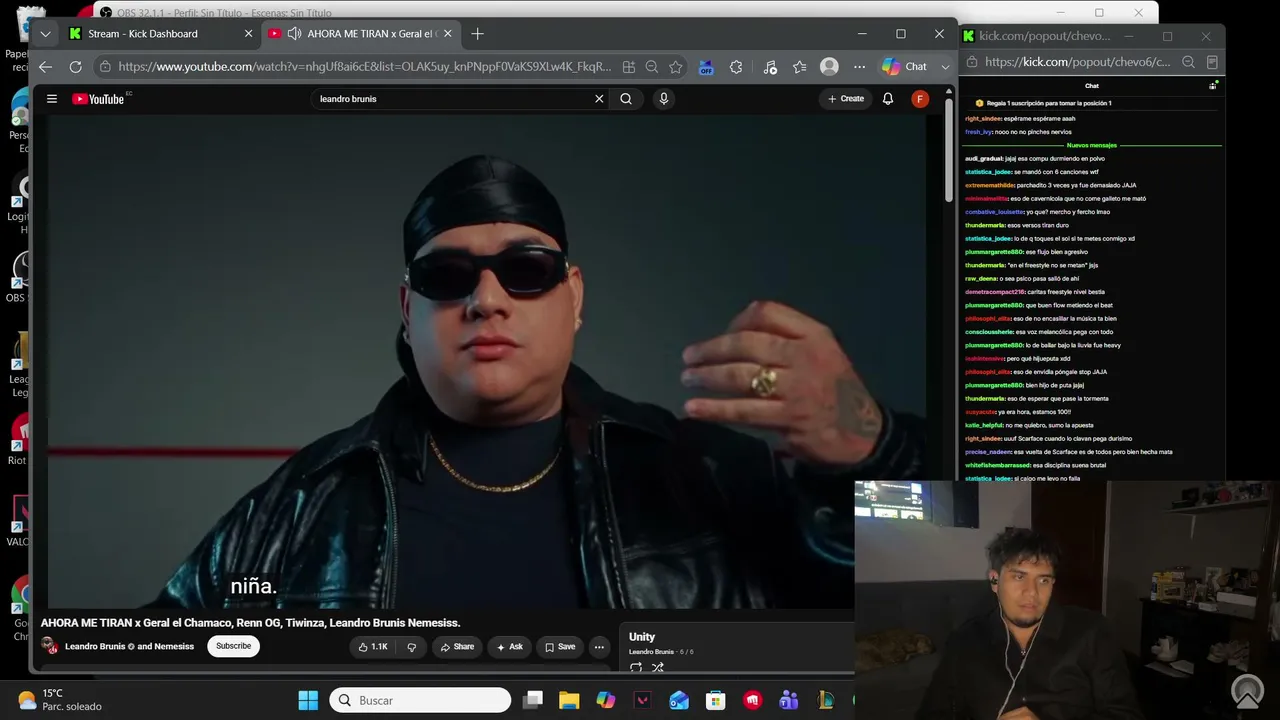Open the Kick chat gift leaderboard icon

click(x=1213, y=86)
